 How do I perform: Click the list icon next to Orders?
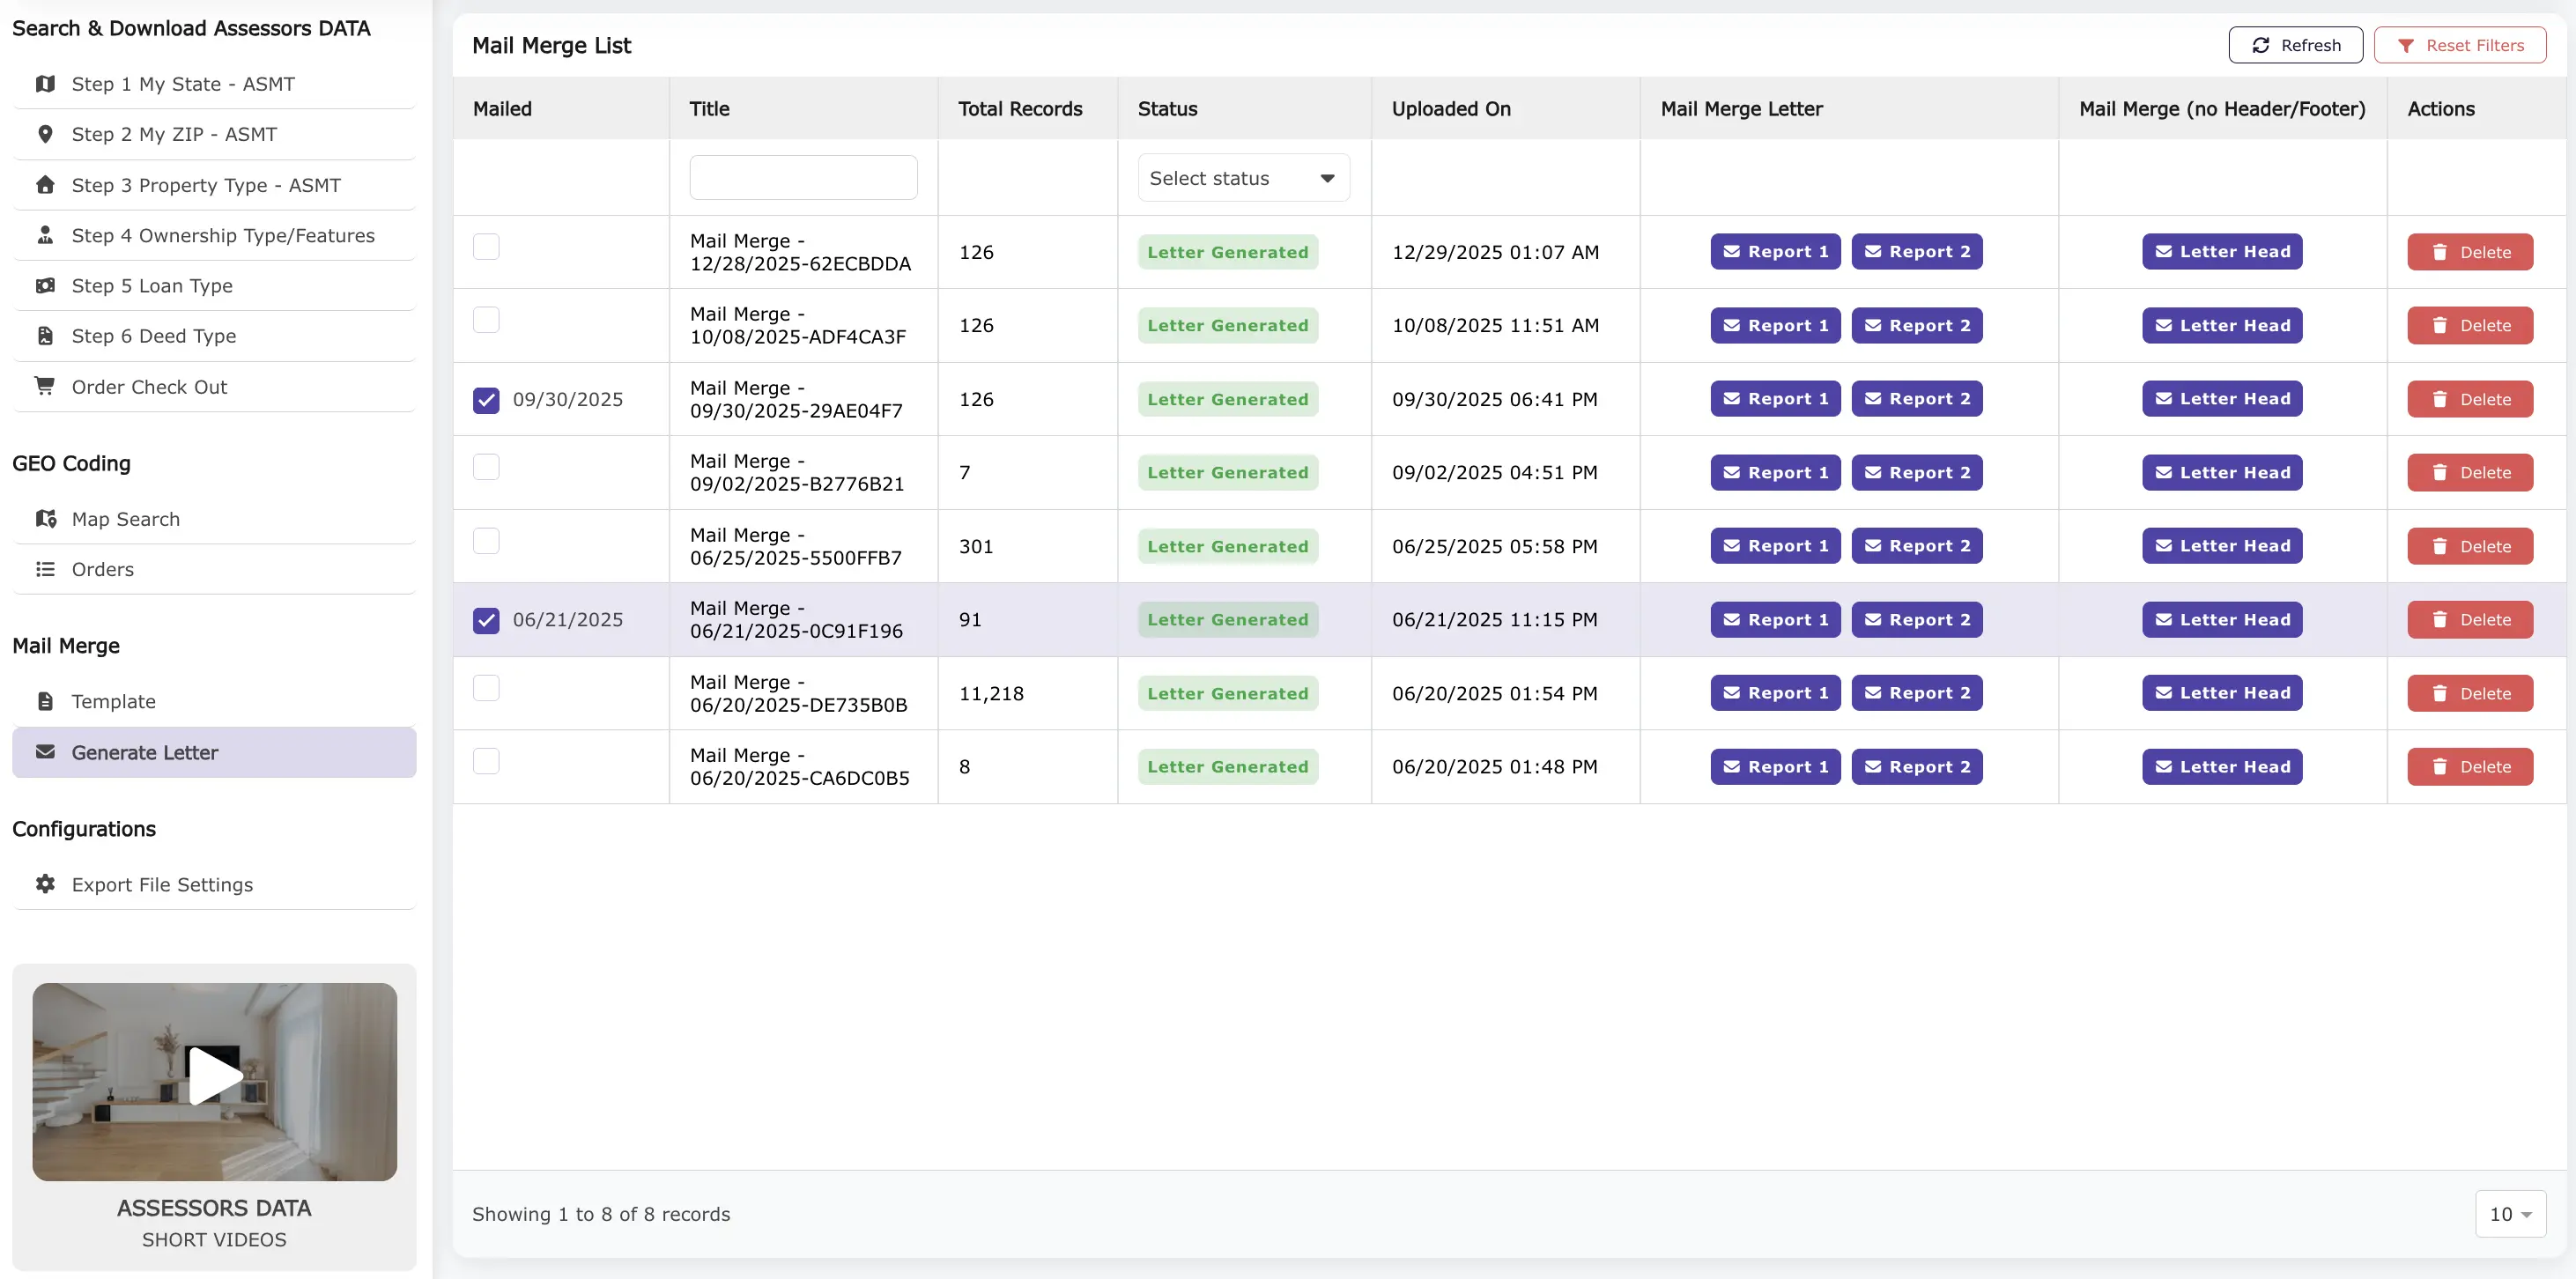coord(45,569)
